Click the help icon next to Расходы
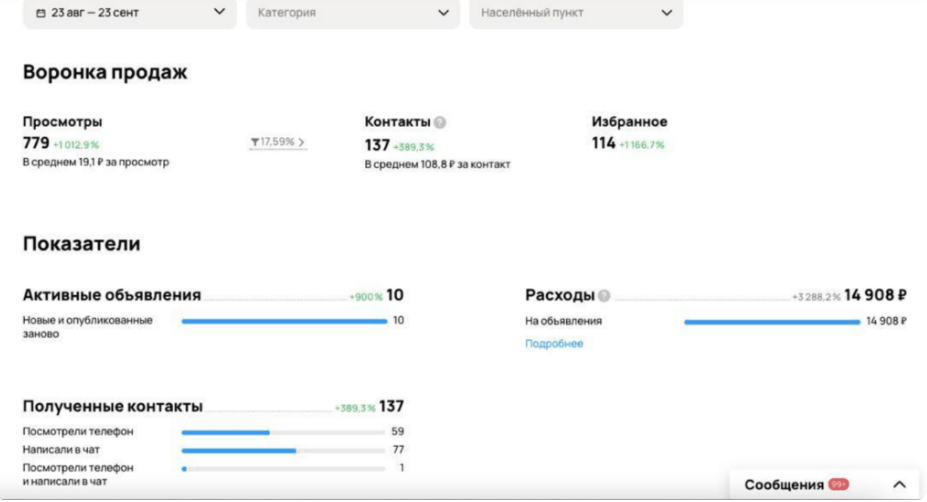The width and height of the screenshot is (927, 502). tap(604, 296)
